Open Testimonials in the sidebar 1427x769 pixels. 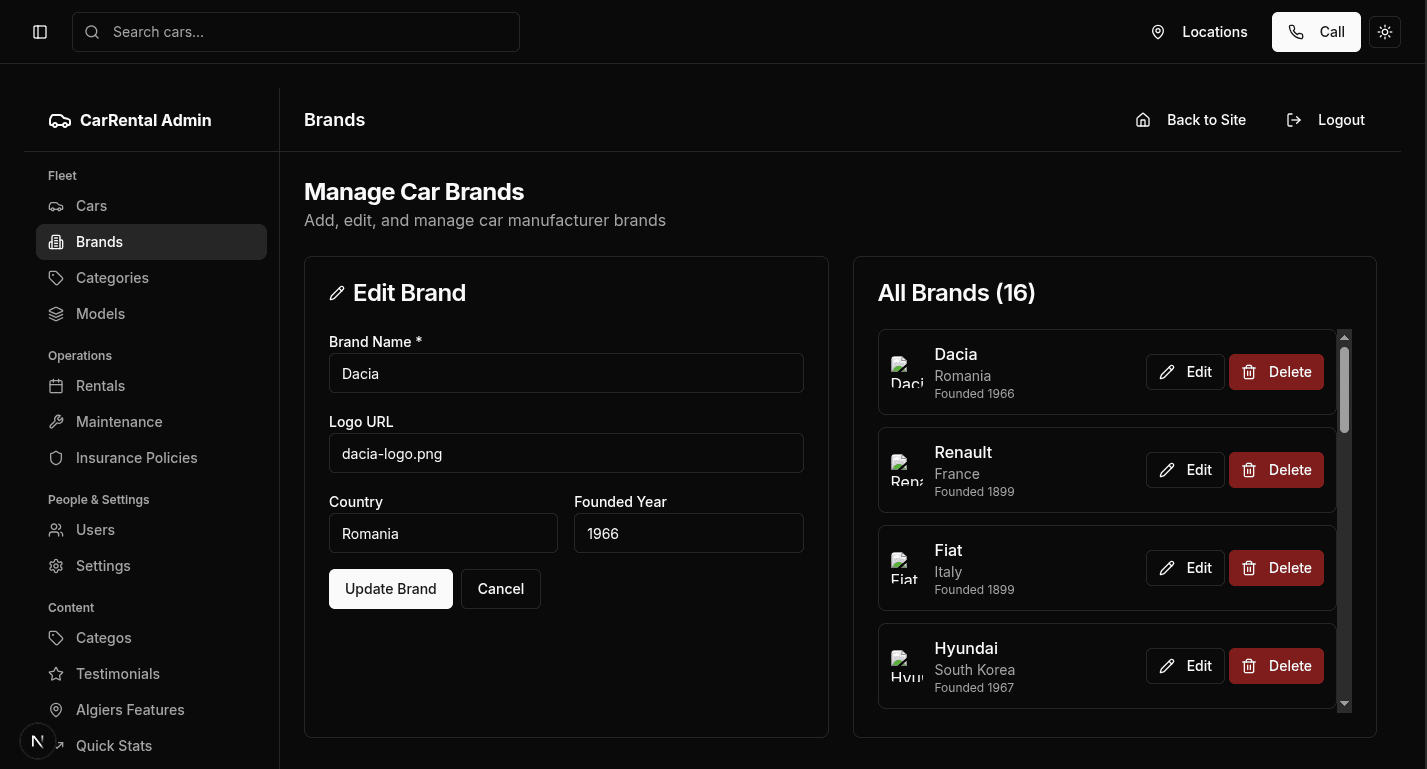[x=151, y=674]
